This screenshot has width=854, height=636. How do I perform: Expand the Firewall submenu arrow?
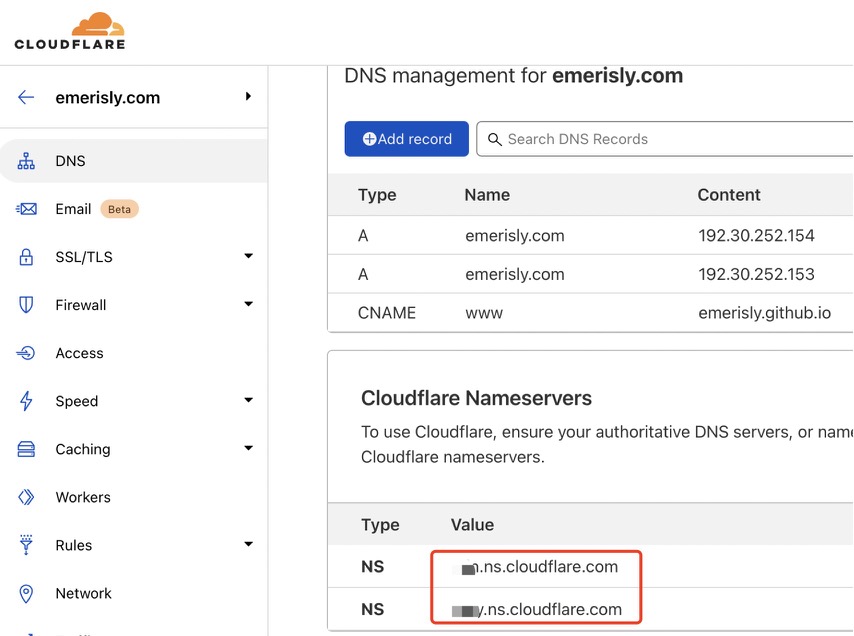(x=248, y=305)
